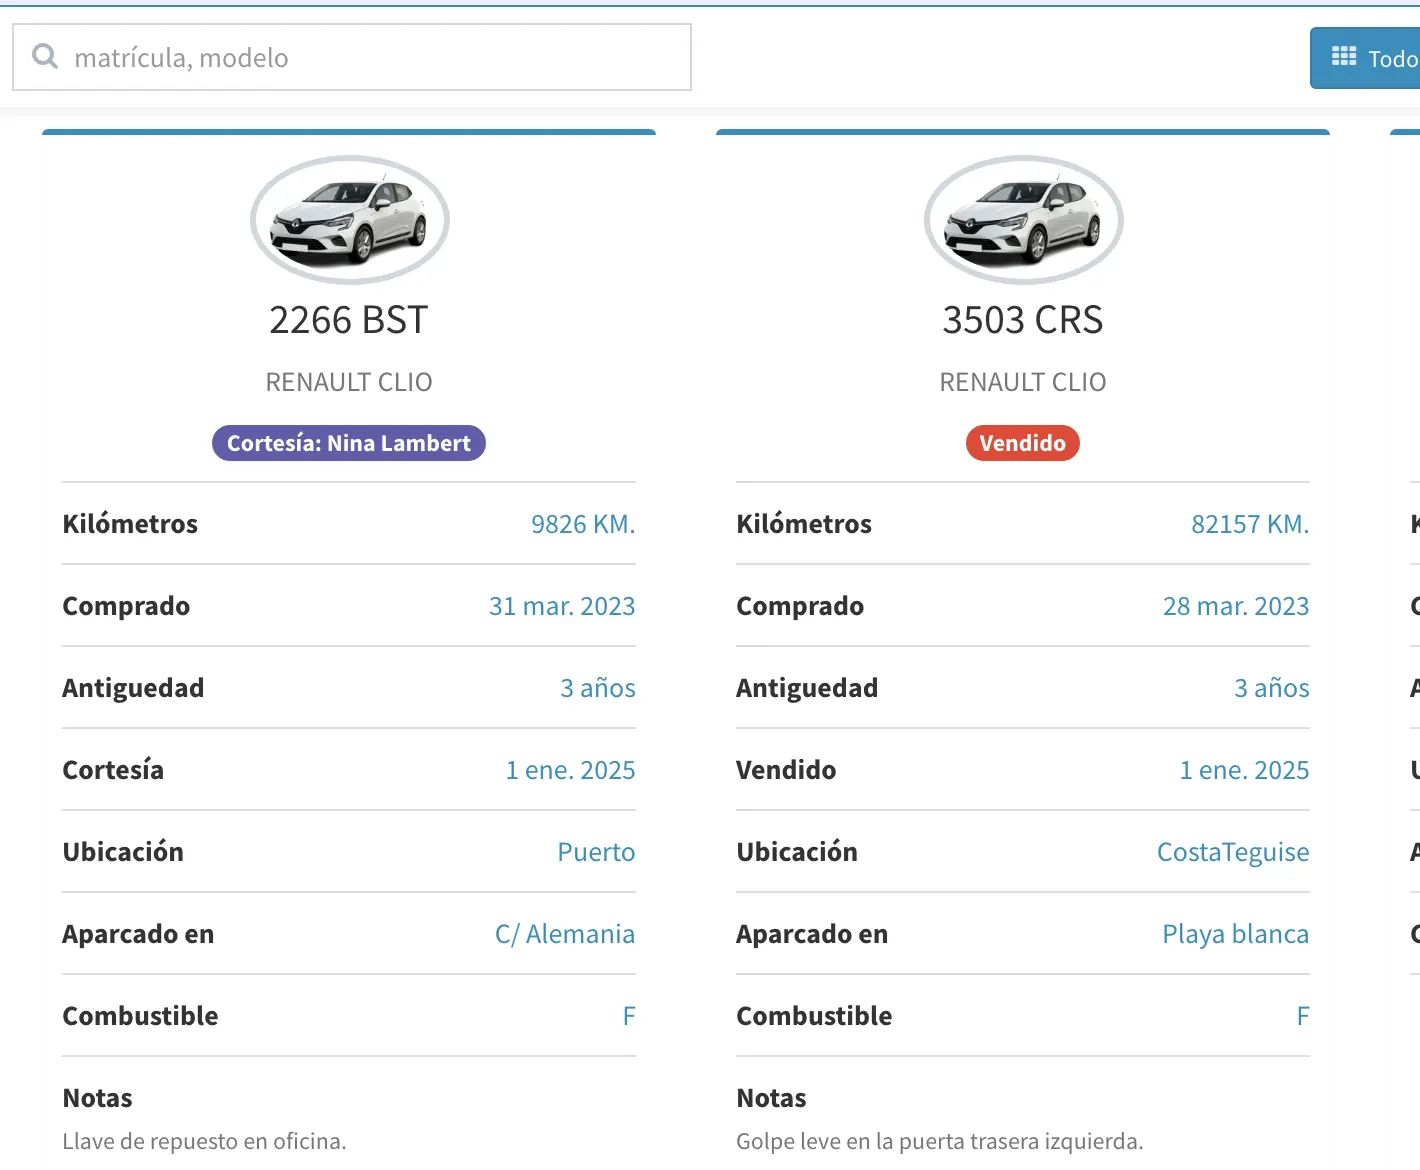Click Vendido date 1 ene. 2025
Viewport: 1420px width, 1170px height.
tap(1245, 770)
